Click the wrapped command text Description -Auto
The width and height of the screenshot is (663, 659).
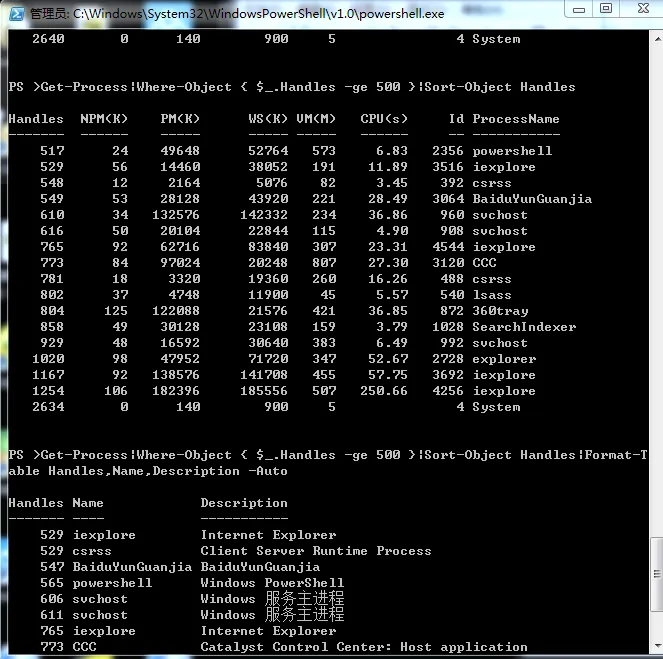(220, 471)
